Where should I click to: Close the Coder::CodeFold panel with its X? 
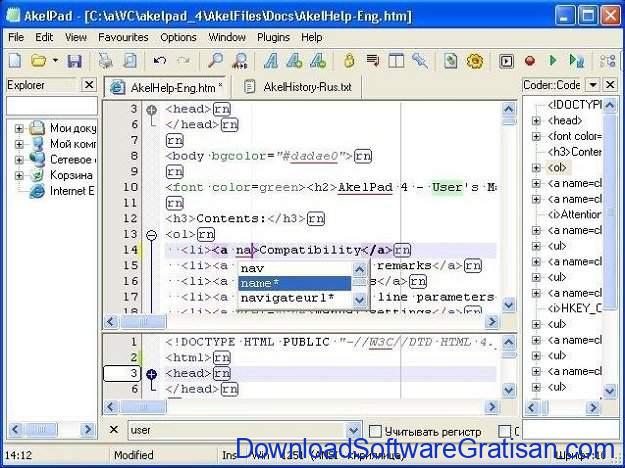pyautogui.click(x=610, y=85)
